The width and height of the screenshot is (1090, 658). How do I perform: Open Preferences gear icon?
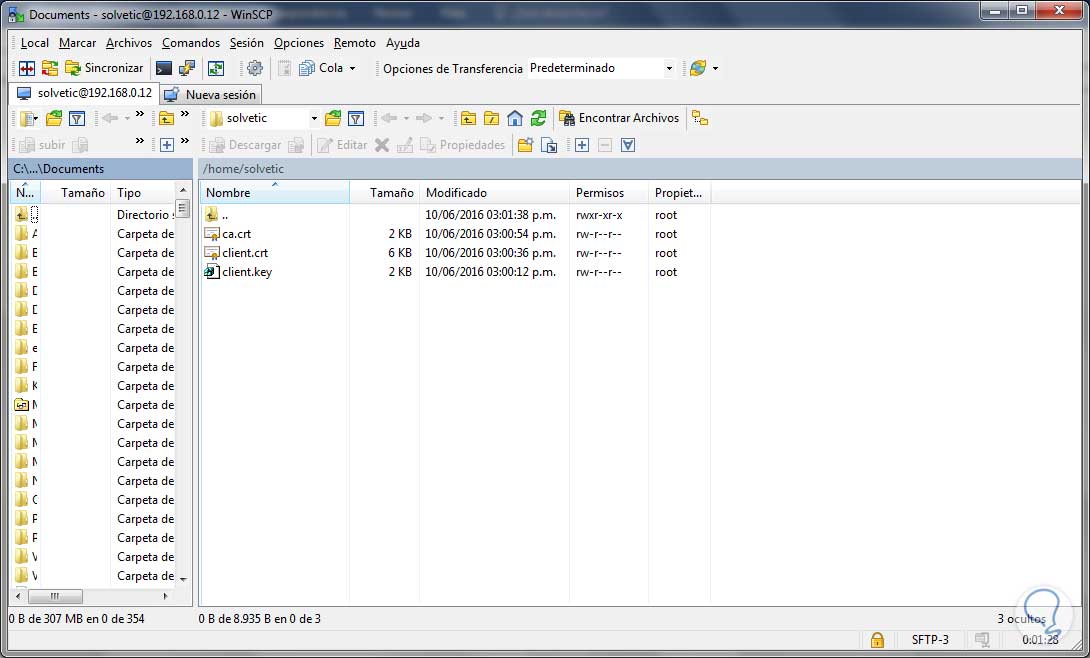tap(255, 68)
